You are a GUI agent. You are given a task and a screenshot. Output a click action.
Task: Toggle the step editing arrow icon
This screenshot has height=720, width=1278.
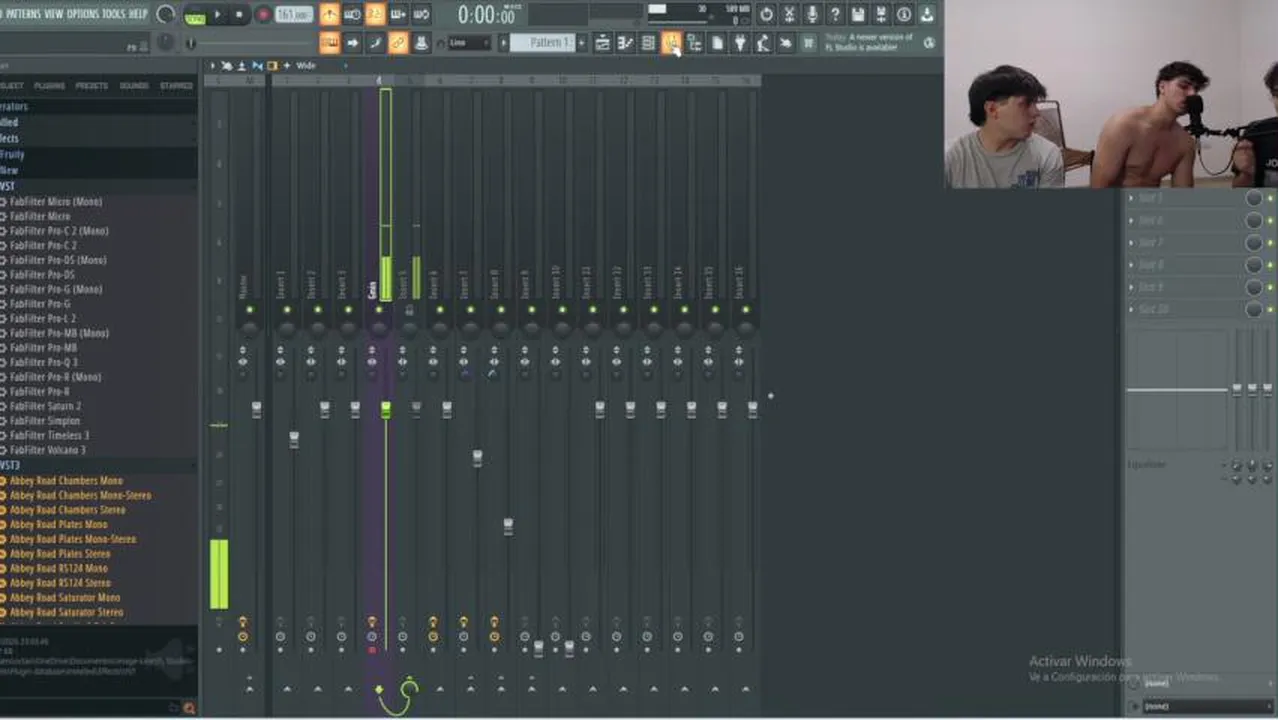[x=352, y=43]
